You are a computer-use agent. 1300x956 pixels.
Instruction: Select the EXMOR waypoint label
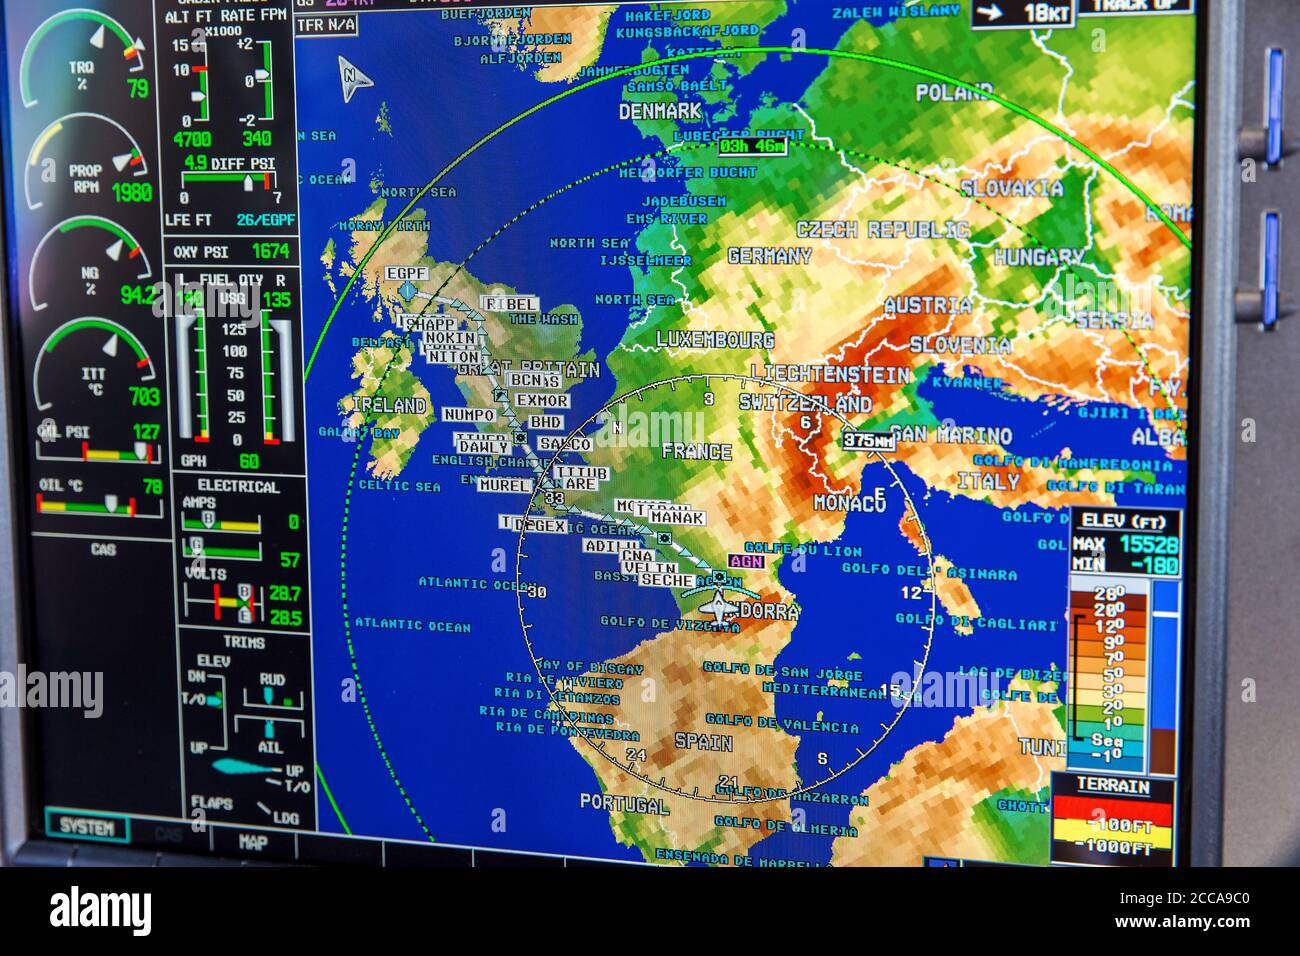coord(541,400)
